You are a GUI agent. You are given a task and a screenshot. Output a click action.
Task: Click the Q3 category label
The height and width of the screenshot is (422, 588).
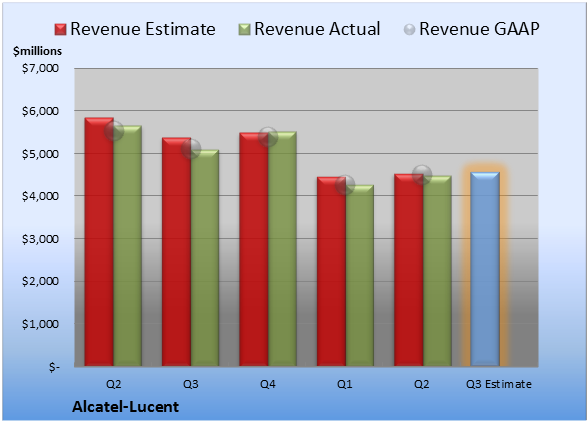190,384
